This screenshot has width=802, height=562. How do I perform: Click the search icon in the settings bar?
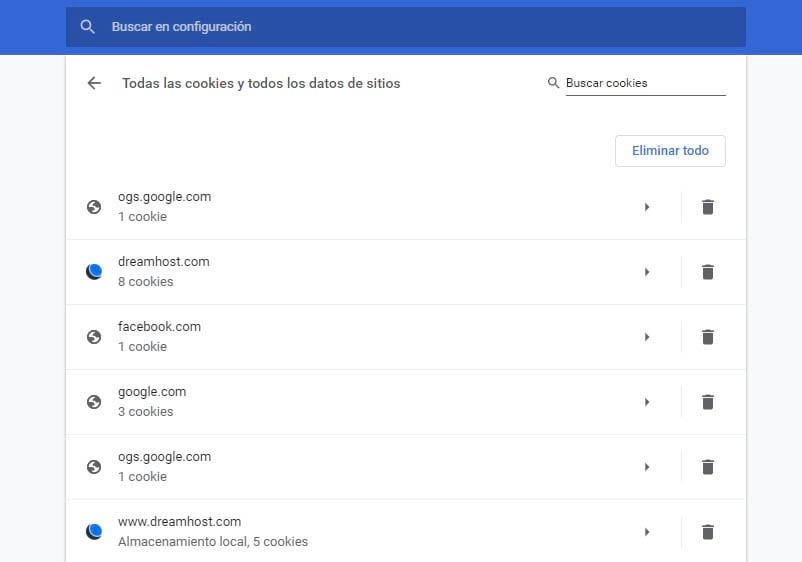tap(88, 27)
